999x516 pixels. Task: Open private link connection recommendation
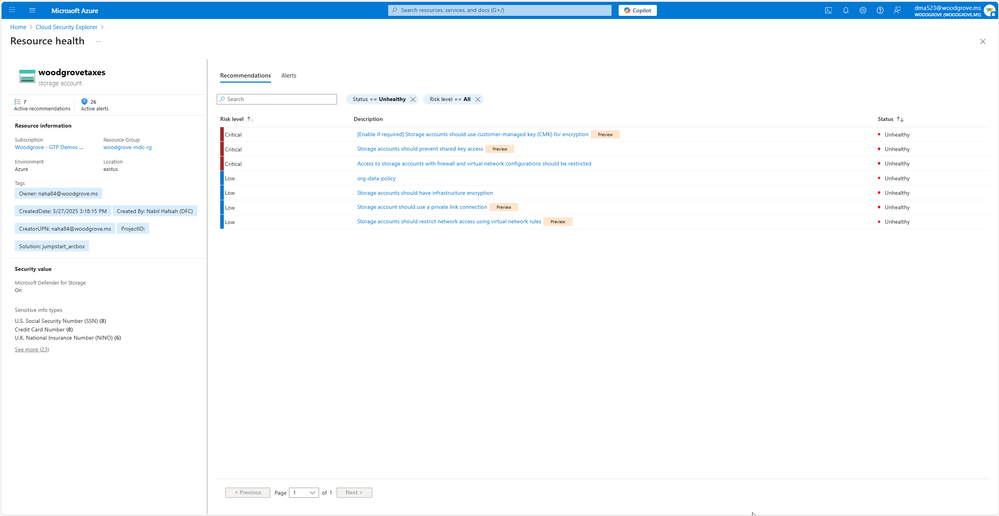point(422,207)
